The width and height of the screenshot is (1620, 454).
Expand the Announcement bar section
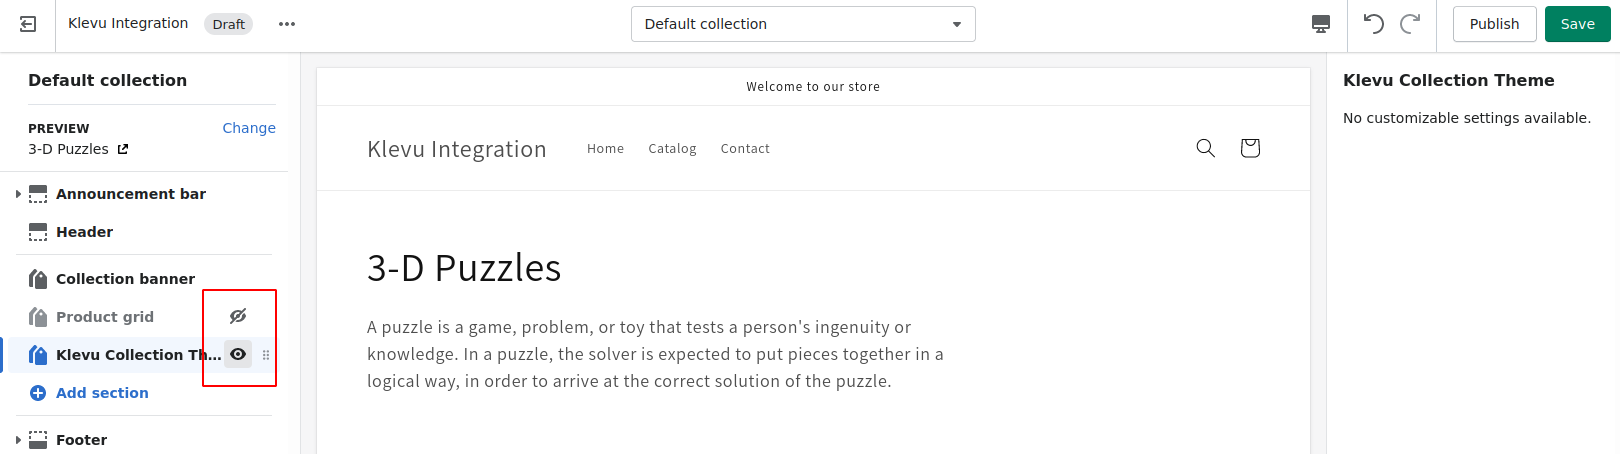pyautogui.click(x=18, y=194)
